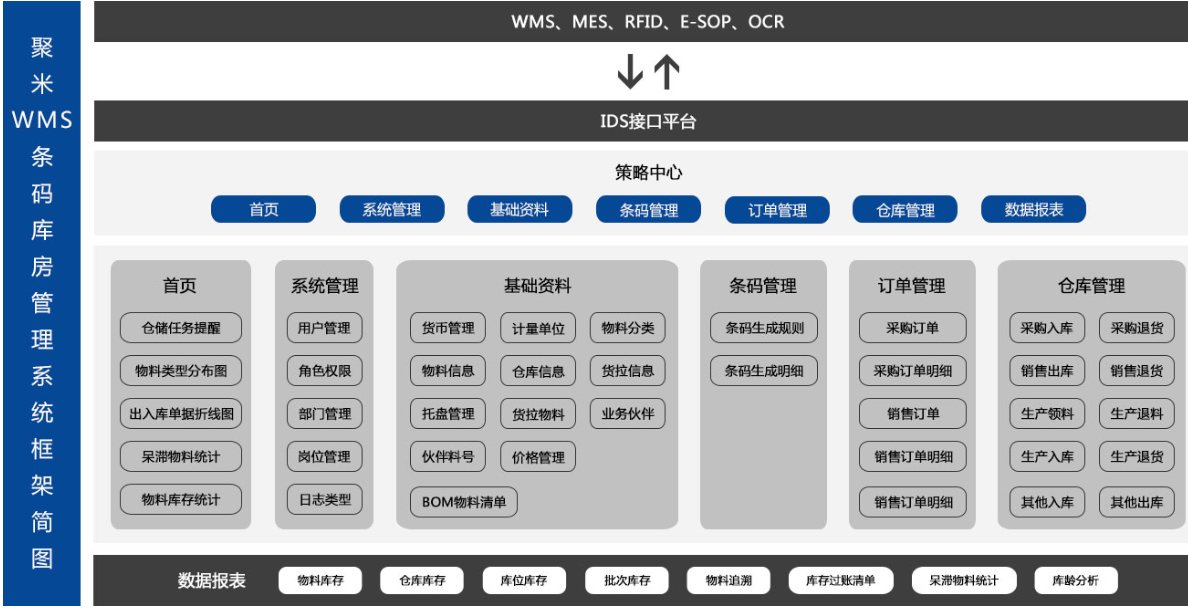Open 呆滞物料统计 in the 首页 panel
This screenshot has height=610, width=1188.
pos(181,457)
